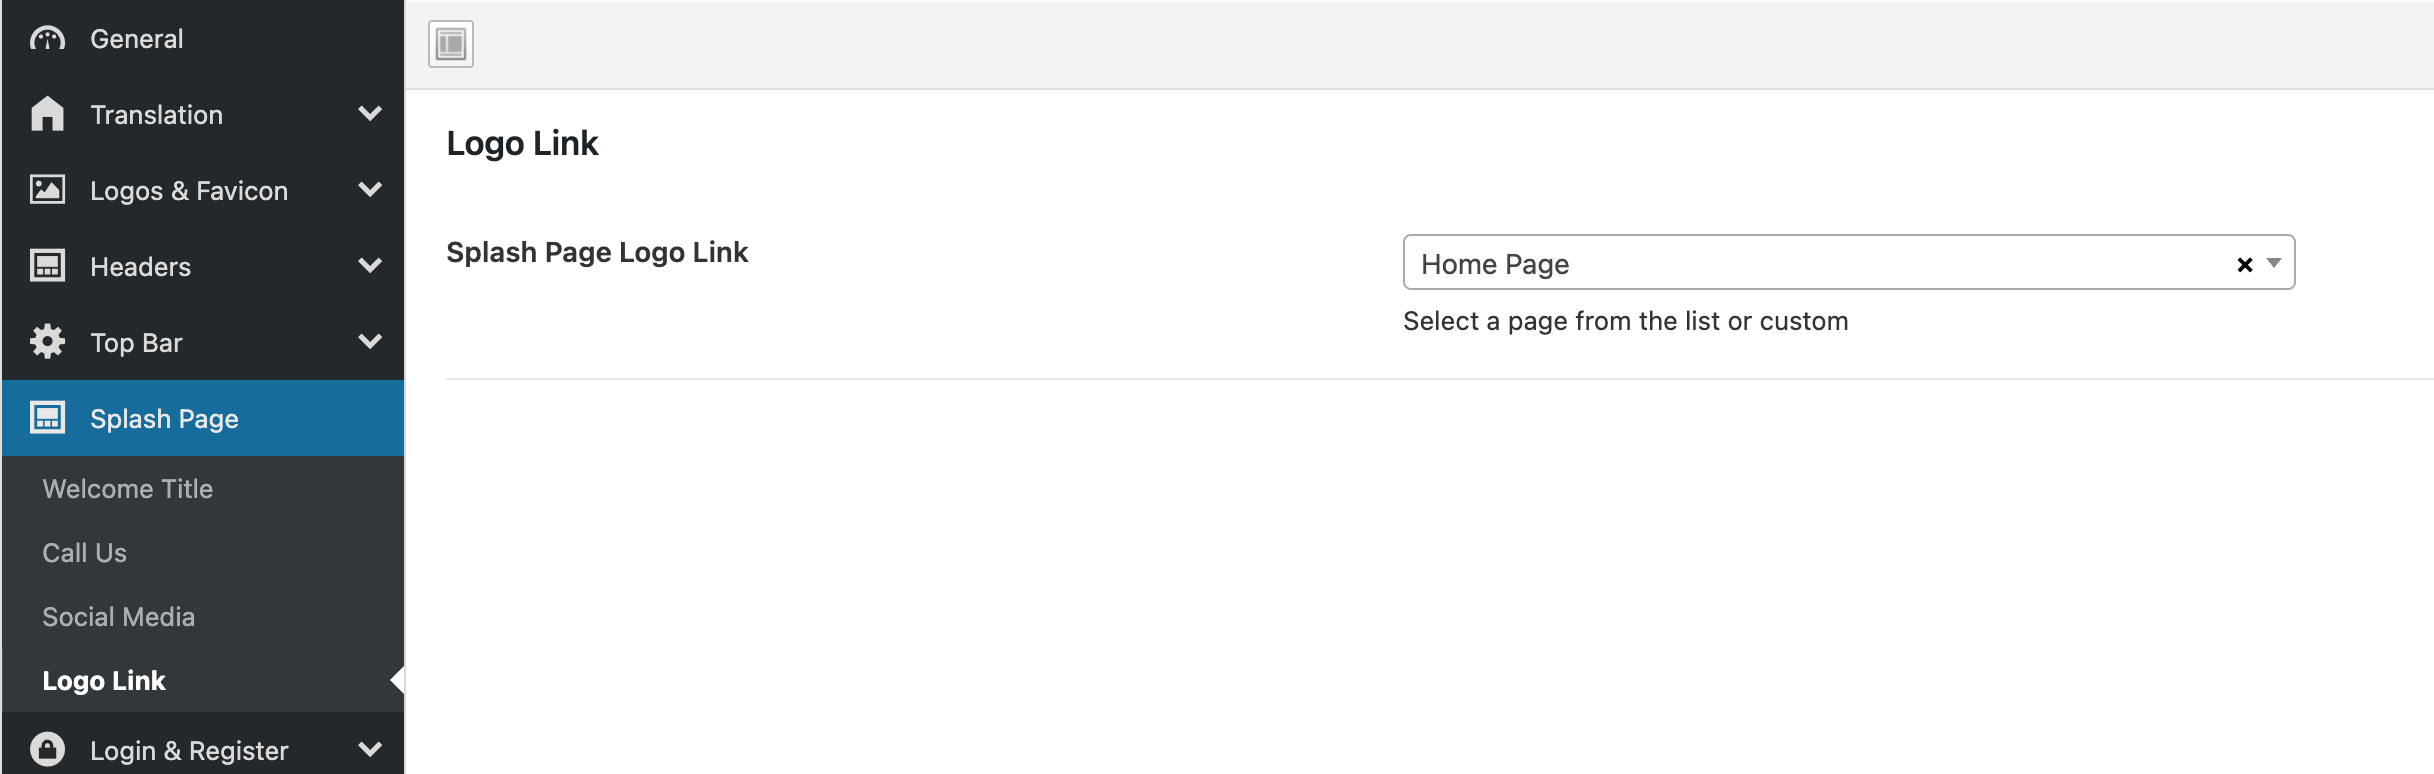Clear the Home Page selection with the x

2245,264
